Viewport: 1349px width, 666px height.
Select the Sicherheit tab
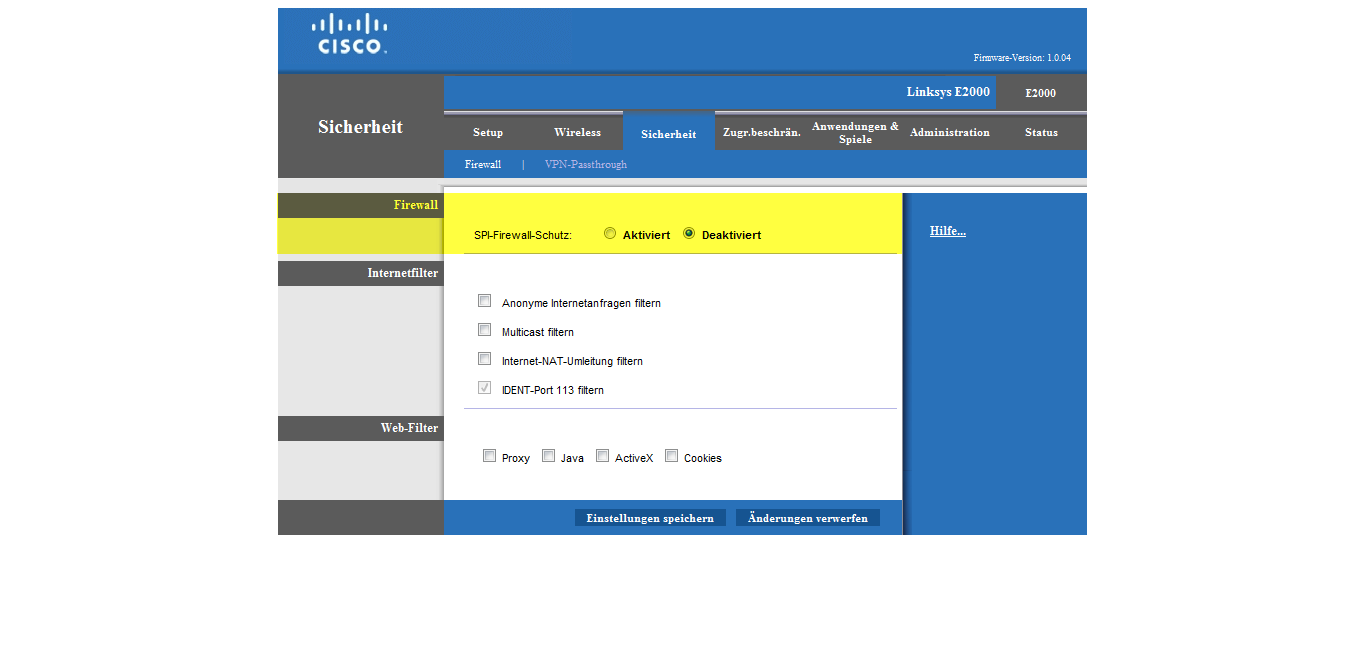pyautogui.click(x=668, y=134)
